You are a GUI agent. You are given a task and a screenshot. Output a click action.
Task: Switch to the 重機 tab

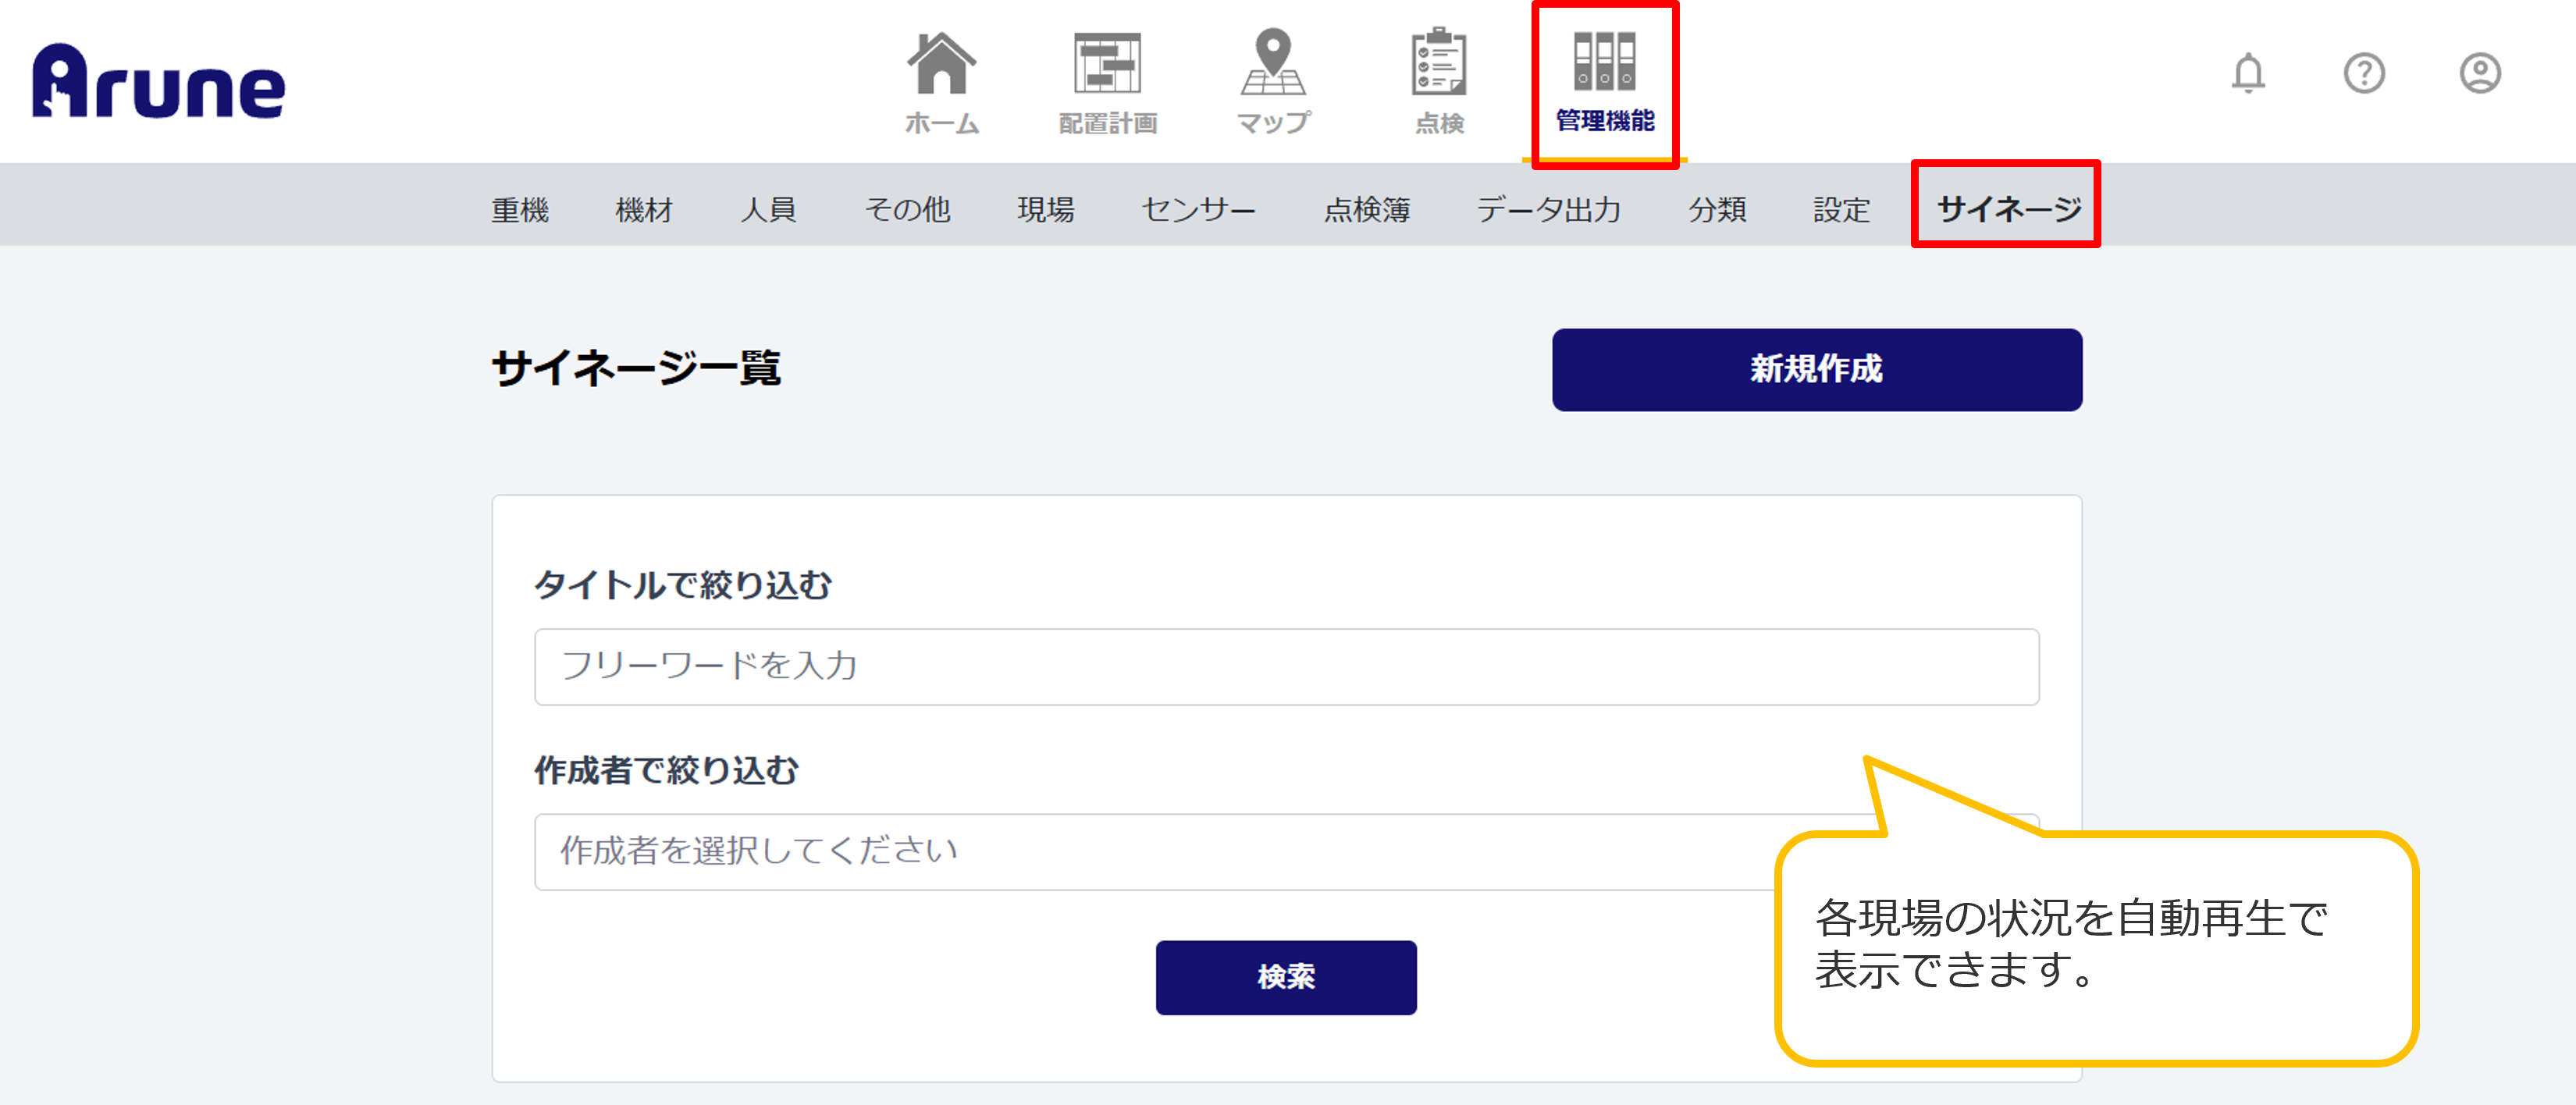pos(520,209)
